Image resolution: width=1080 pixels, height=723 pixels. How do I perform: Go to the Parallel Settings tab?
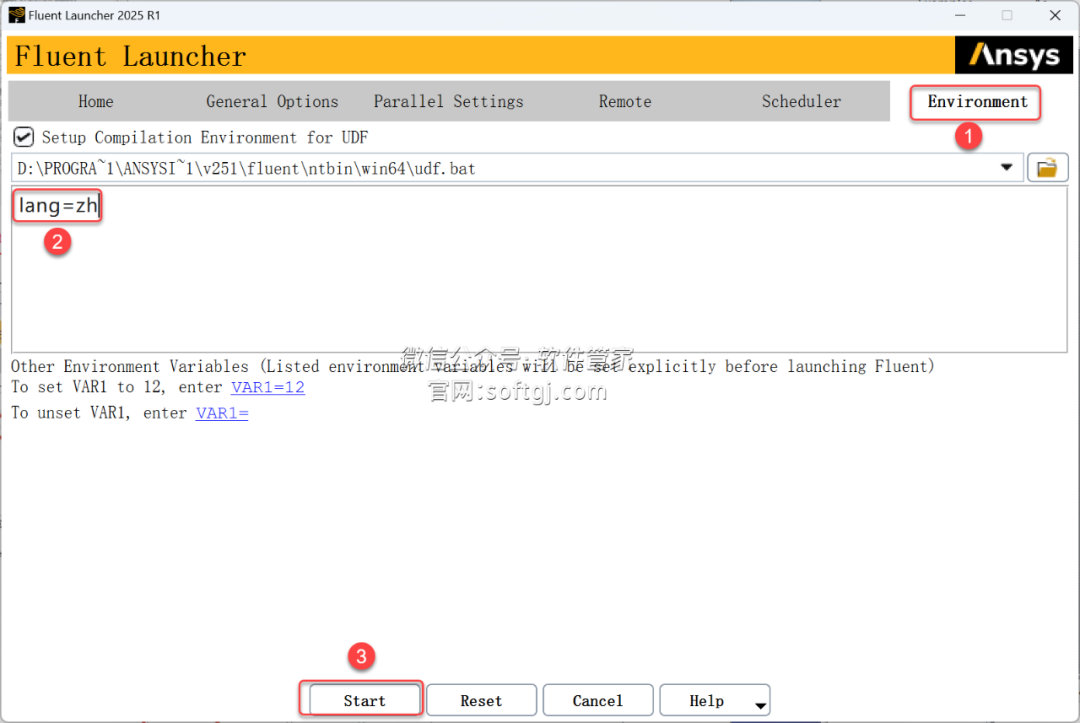[x=448, y=101]
